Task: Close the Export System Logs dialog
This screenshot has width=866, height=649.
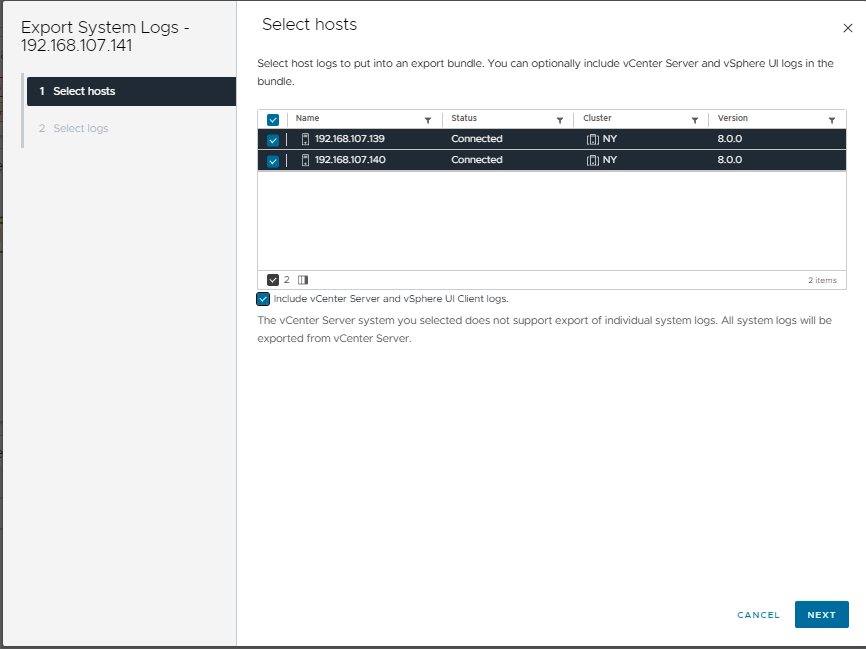Action: (848, 29)
